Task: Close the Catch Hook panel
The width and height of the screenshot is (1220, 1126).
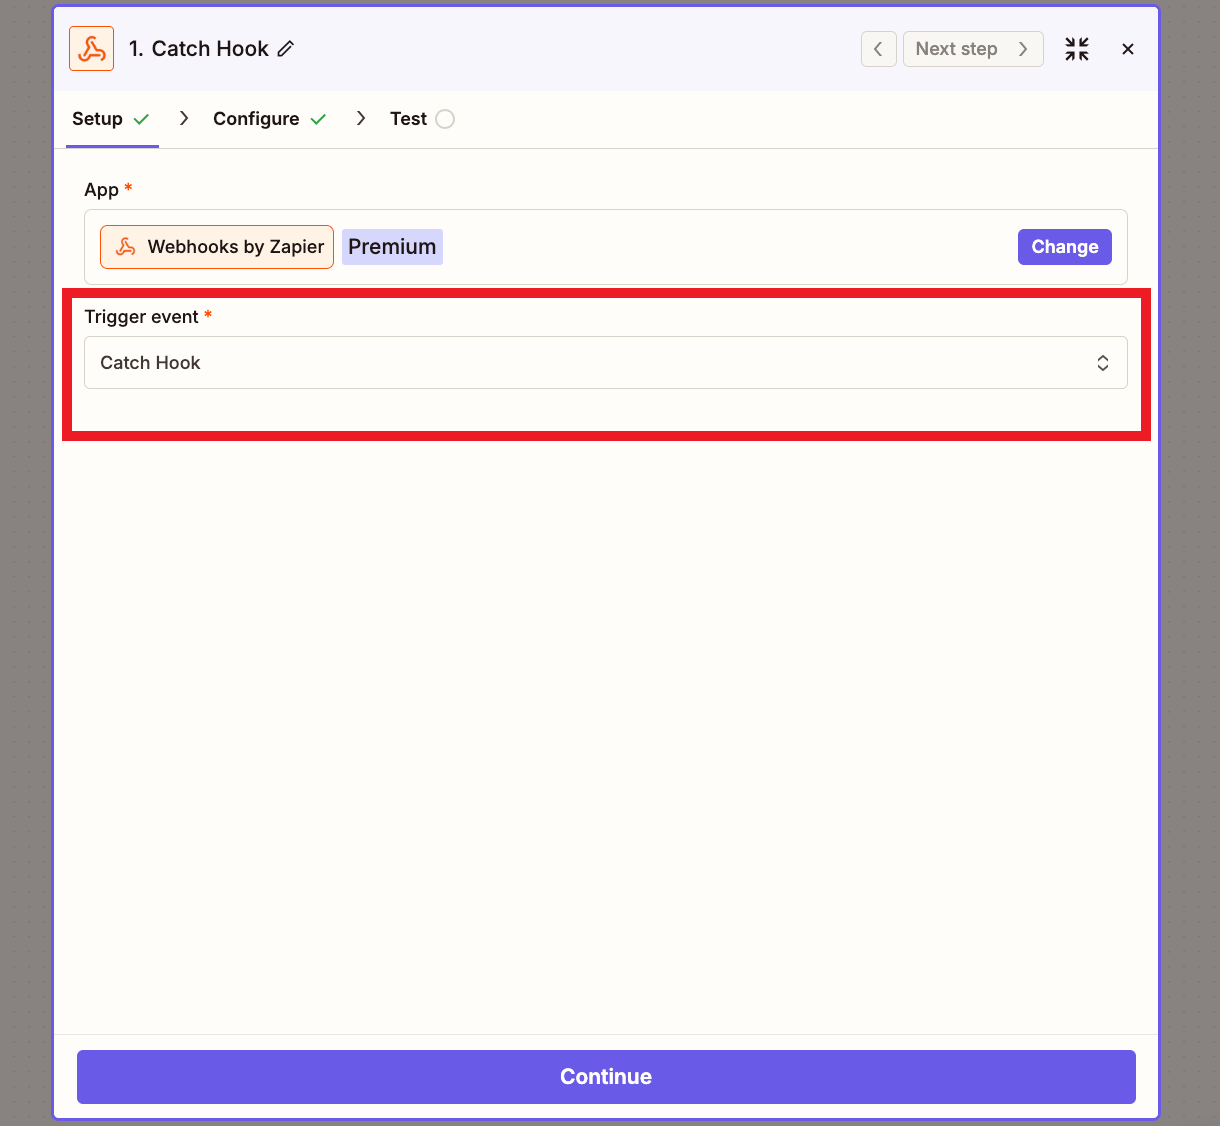Action: pos(1128,49)
